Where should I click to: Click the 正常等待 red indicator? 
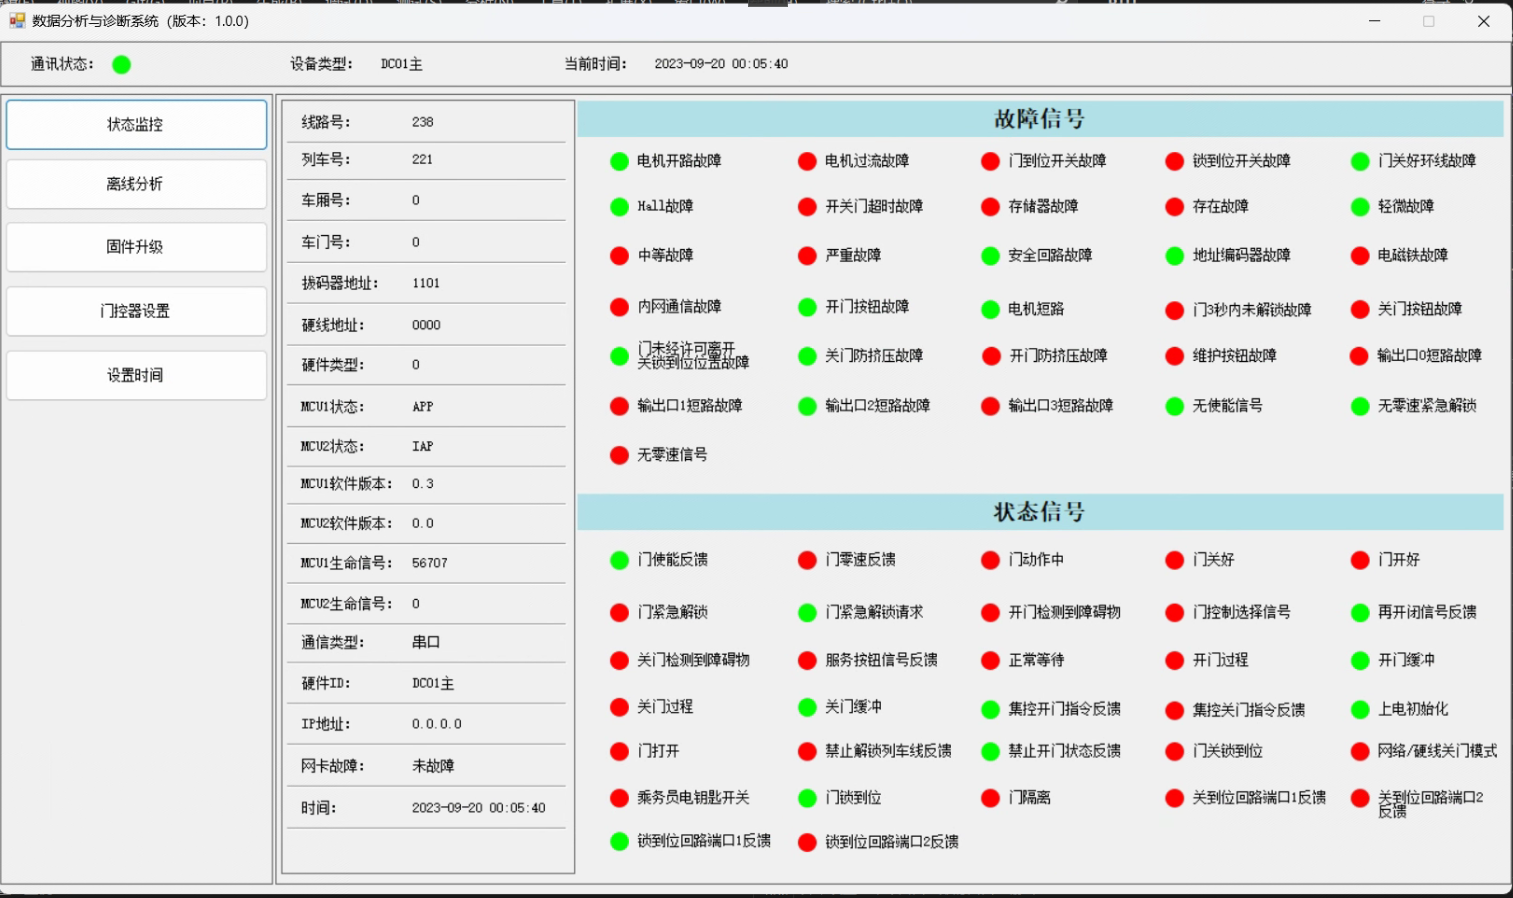coord(990,660)
